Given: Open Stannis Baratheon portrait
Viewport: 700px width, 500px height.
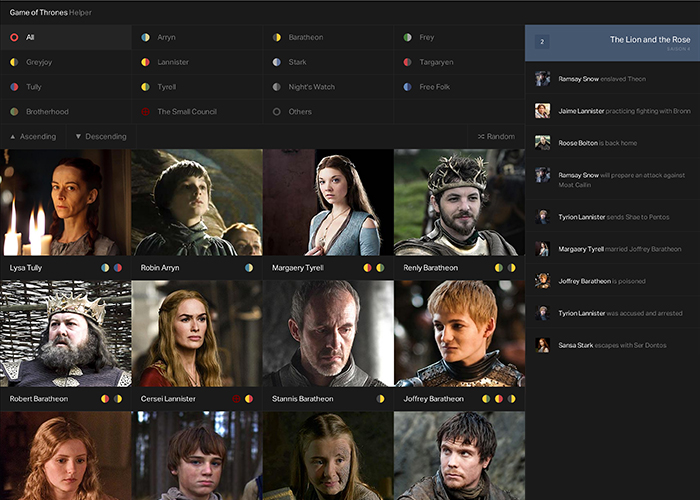Looking at the screenshot, I should 328,333.
